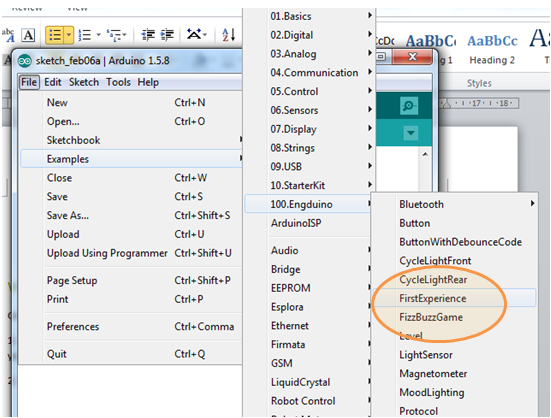Expand the Esplora library examples
Screen dimensions: 551x418
tap(309, 307)
